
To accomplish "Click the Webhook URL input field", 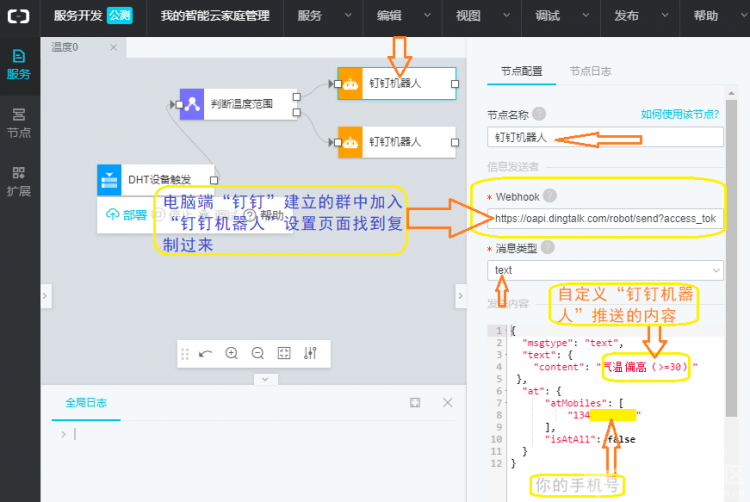I will point(605,218).
